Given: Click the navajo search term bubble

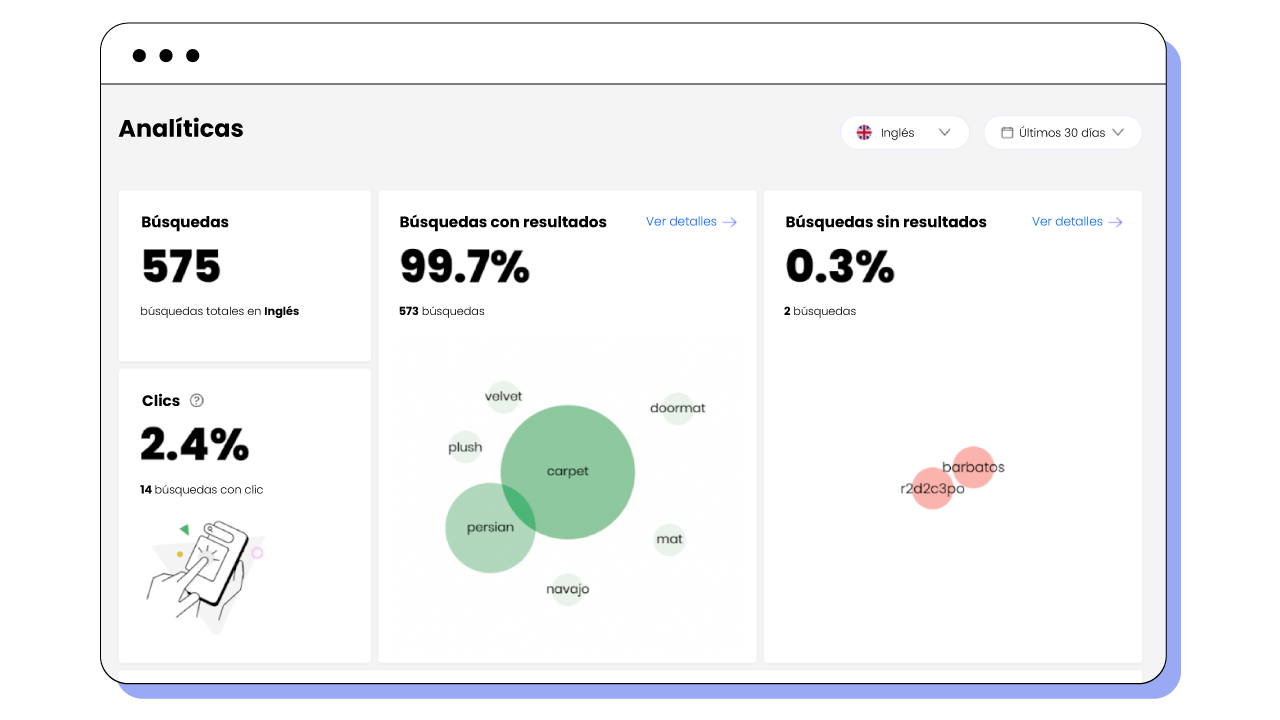Looking at the screenshot, I should [567, 589].
